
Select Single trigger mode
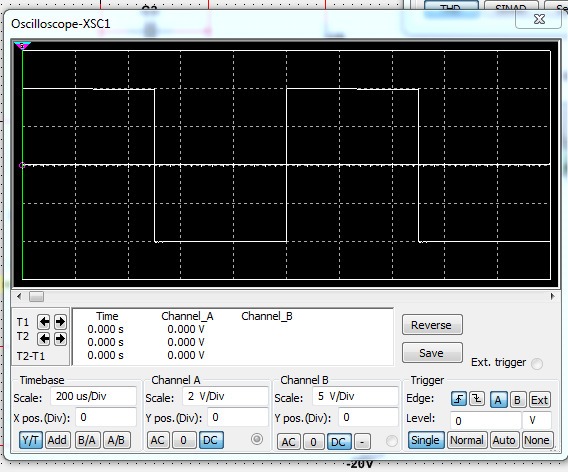(426, 440)
